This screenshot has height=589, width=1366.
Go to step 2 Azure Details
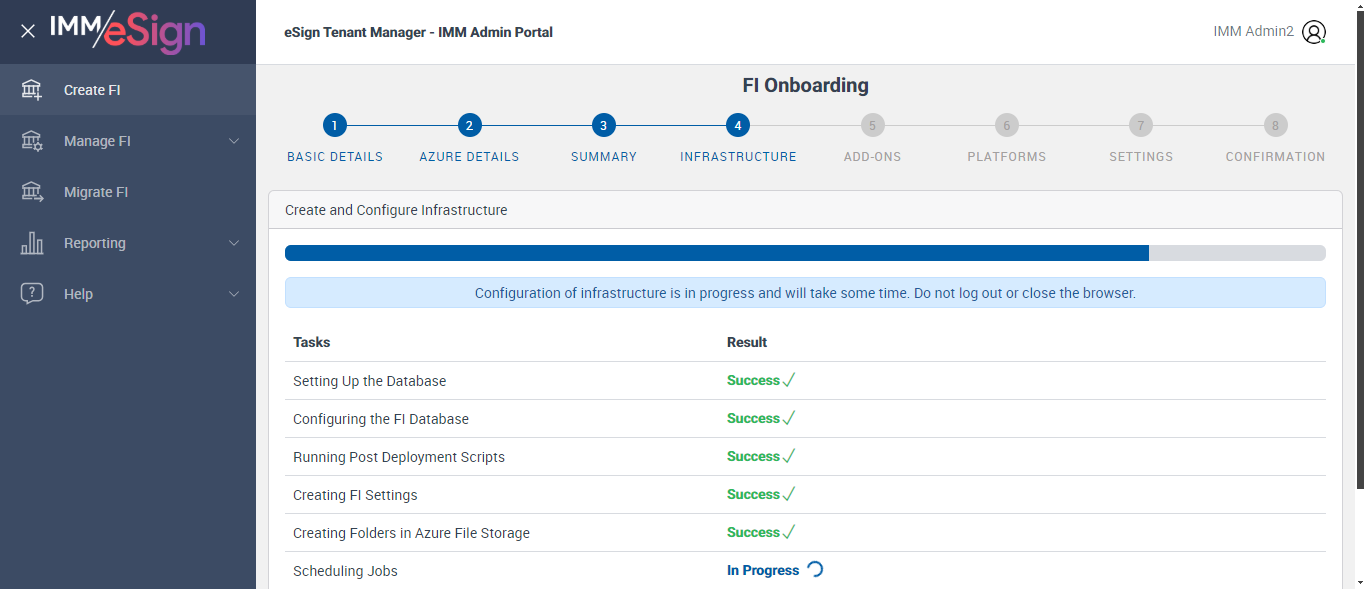[x=469, y=126]
